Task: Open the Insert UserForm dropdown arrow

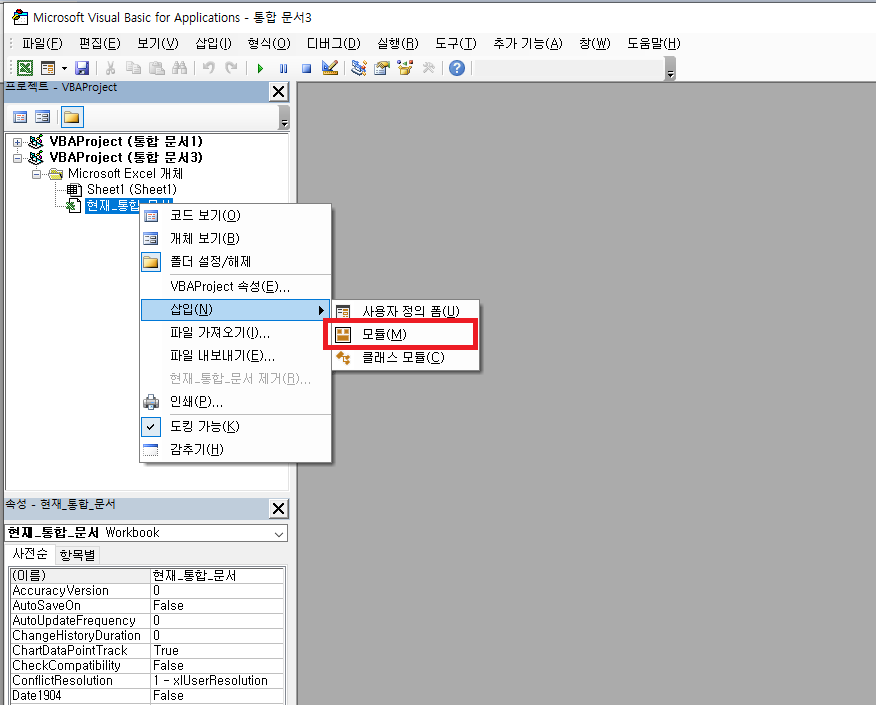Action: click(64, 68)
